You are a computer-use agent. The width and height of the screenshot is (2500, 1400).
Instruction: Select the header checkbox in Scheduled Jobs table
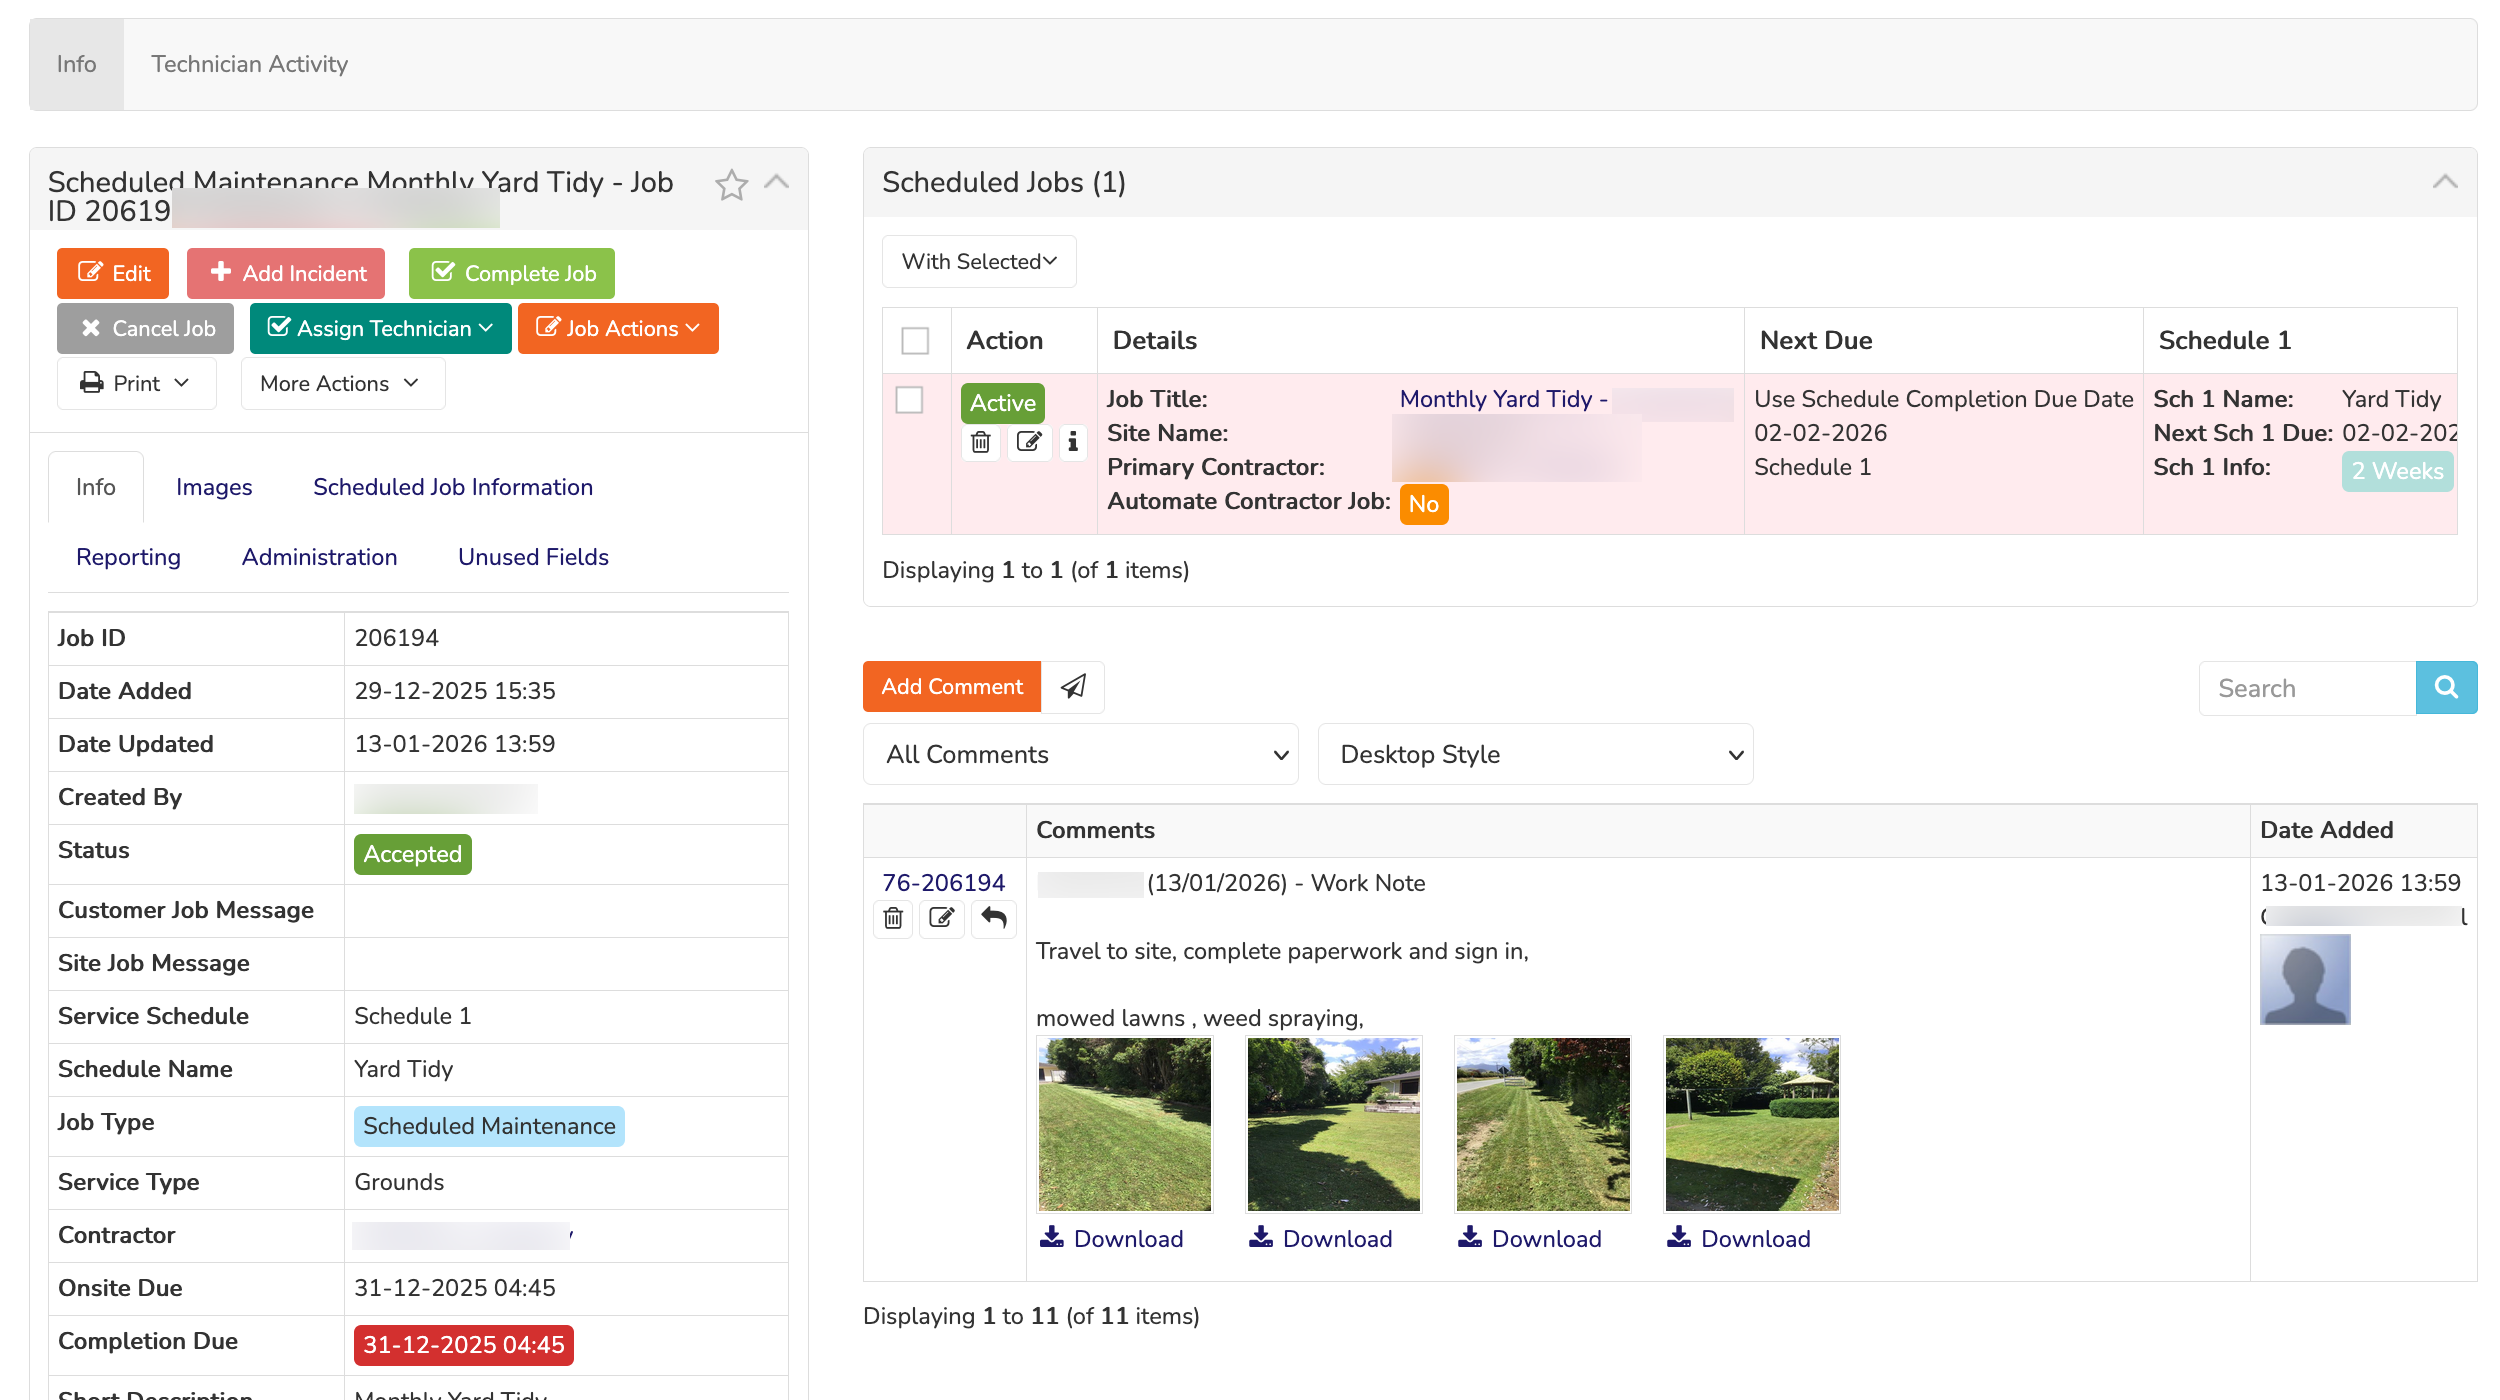[915, 340]
